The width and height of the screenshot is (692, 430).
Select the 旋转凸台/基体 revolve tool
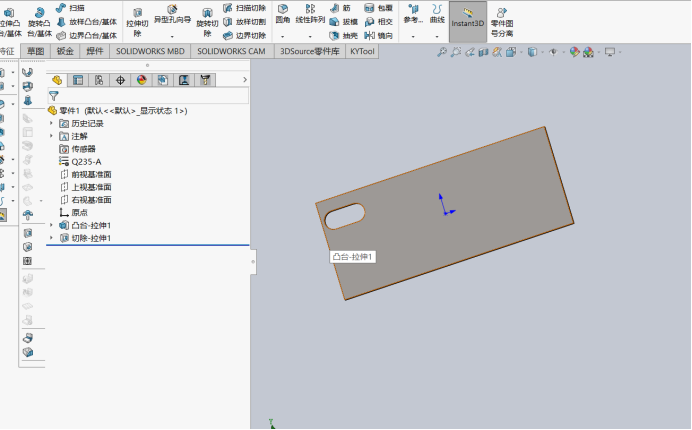coord(39,22)
